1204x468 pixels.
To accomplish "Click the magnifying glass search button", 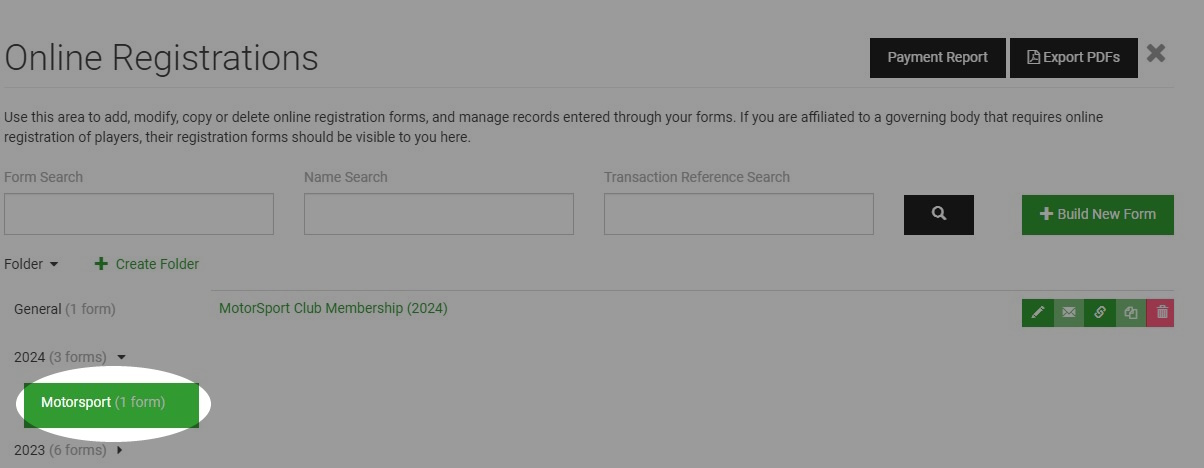I will pos(939,214).
